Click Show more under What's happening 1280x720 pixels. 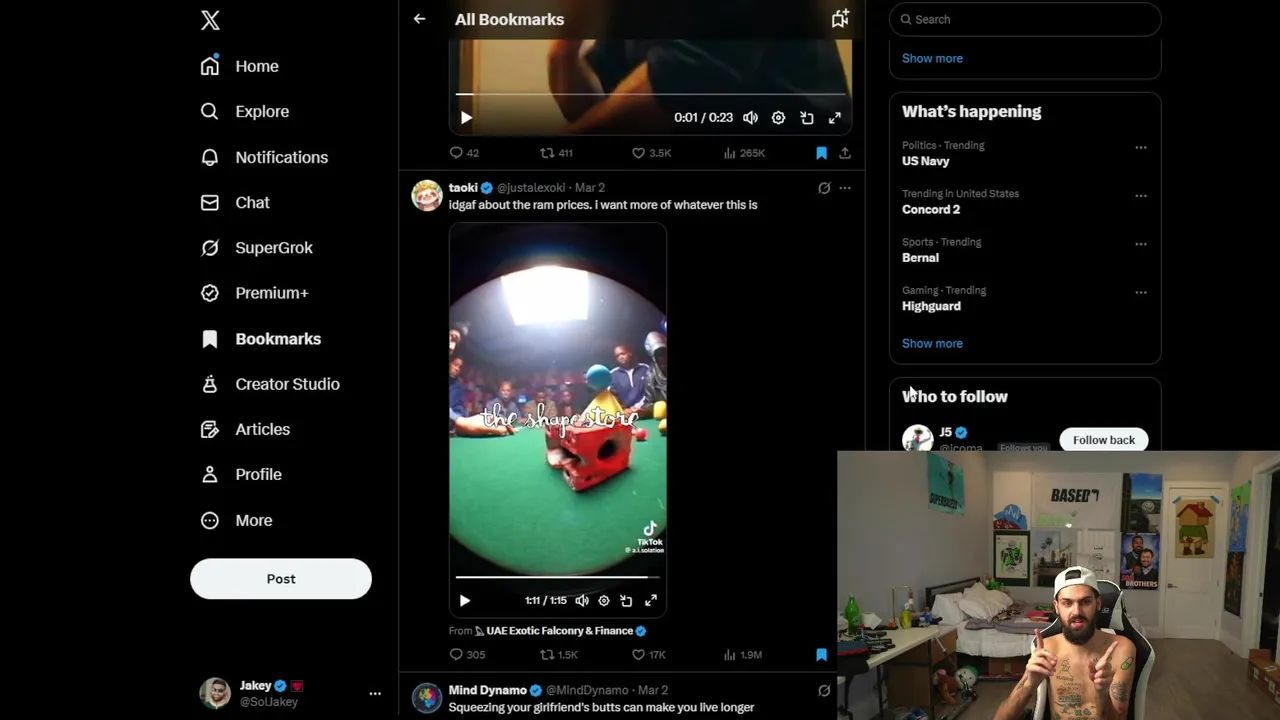pos(932,343)
